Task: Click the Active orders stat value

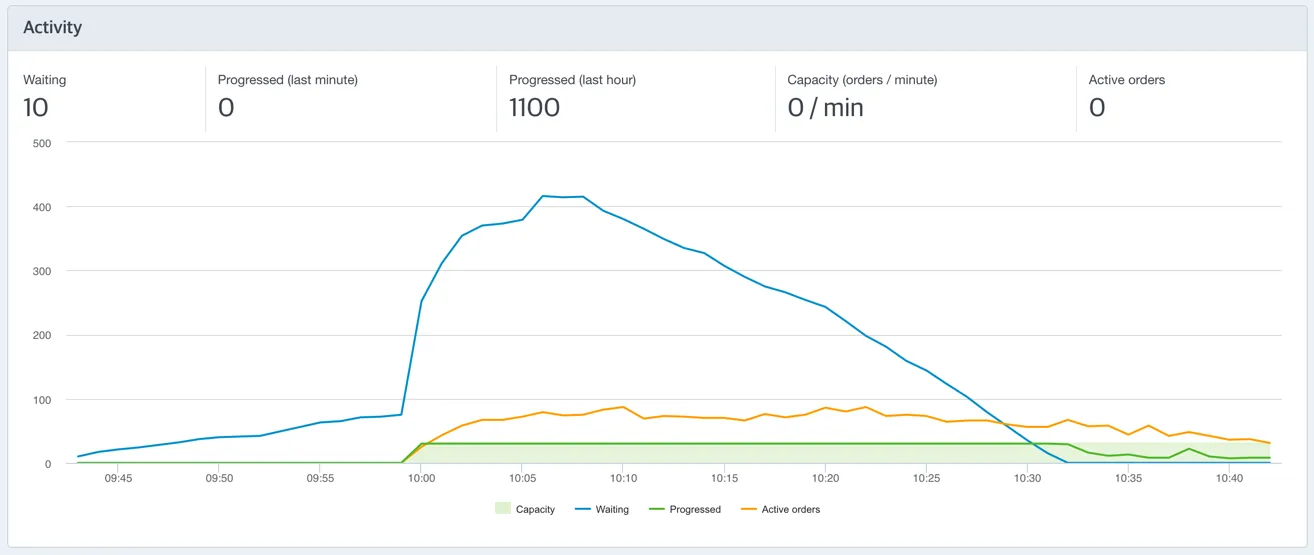Action: [x=1097, y=108]
